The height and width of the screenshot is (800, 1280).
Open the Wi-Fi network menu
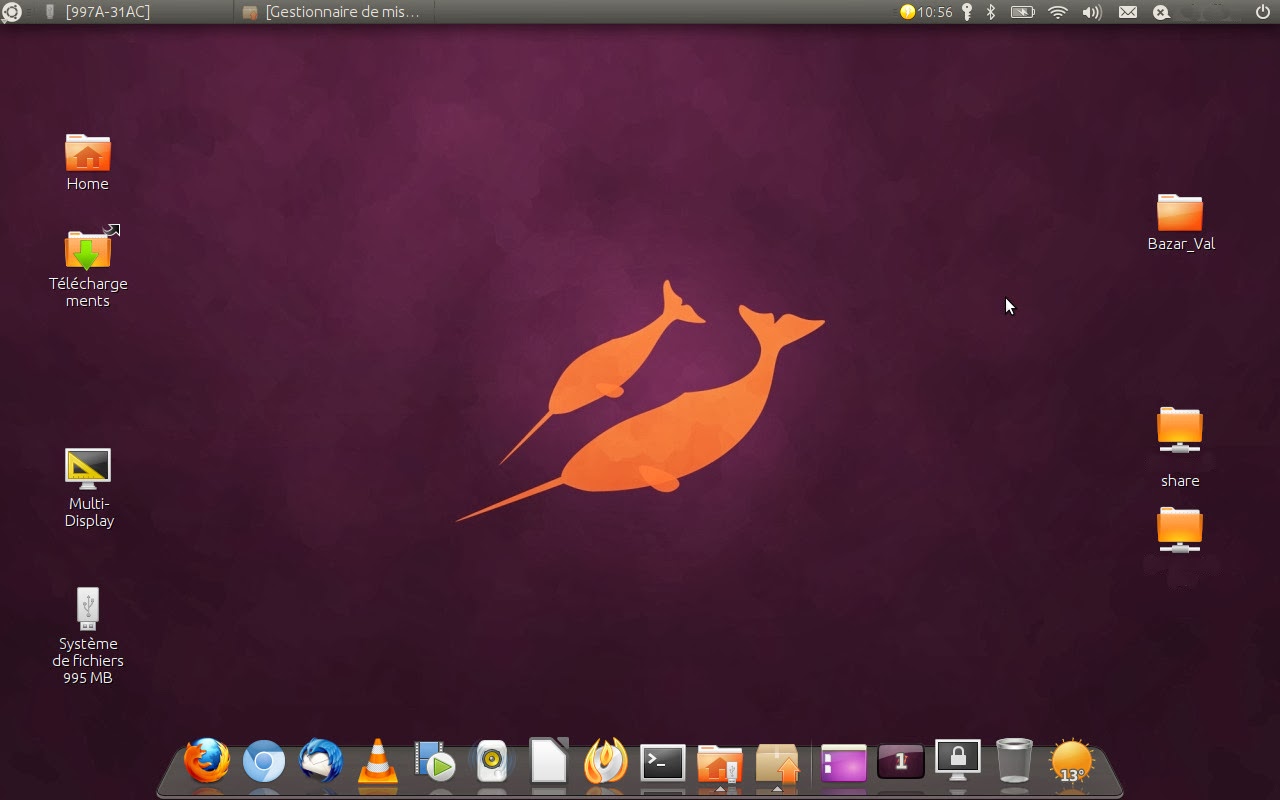click(1057, 12)
